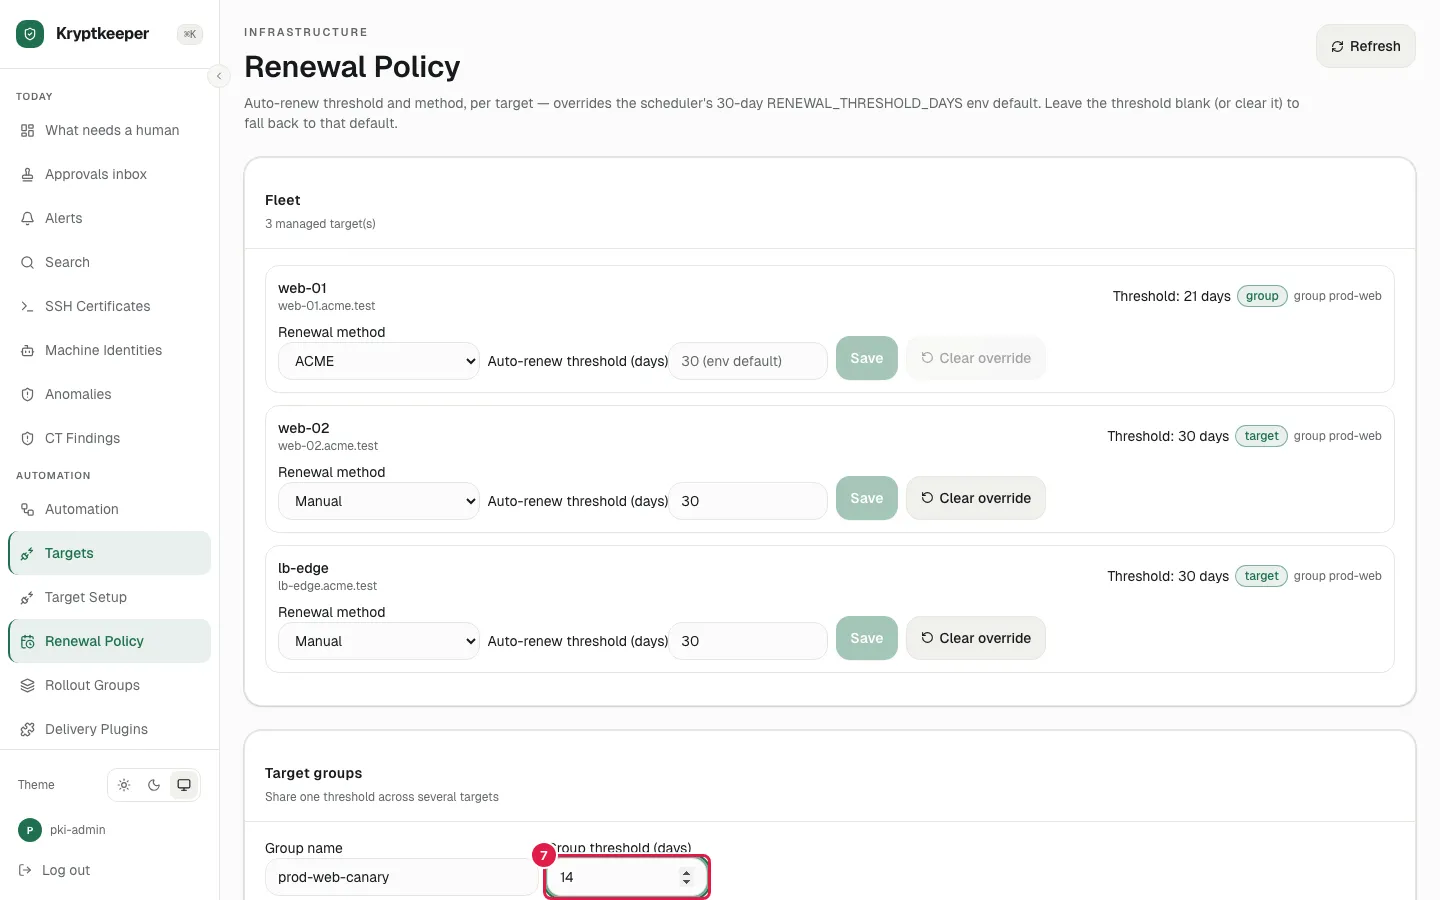The image size is (1440, 900).
Task: Click the Kryptkeeper shield logo icon
Action: 30,34
